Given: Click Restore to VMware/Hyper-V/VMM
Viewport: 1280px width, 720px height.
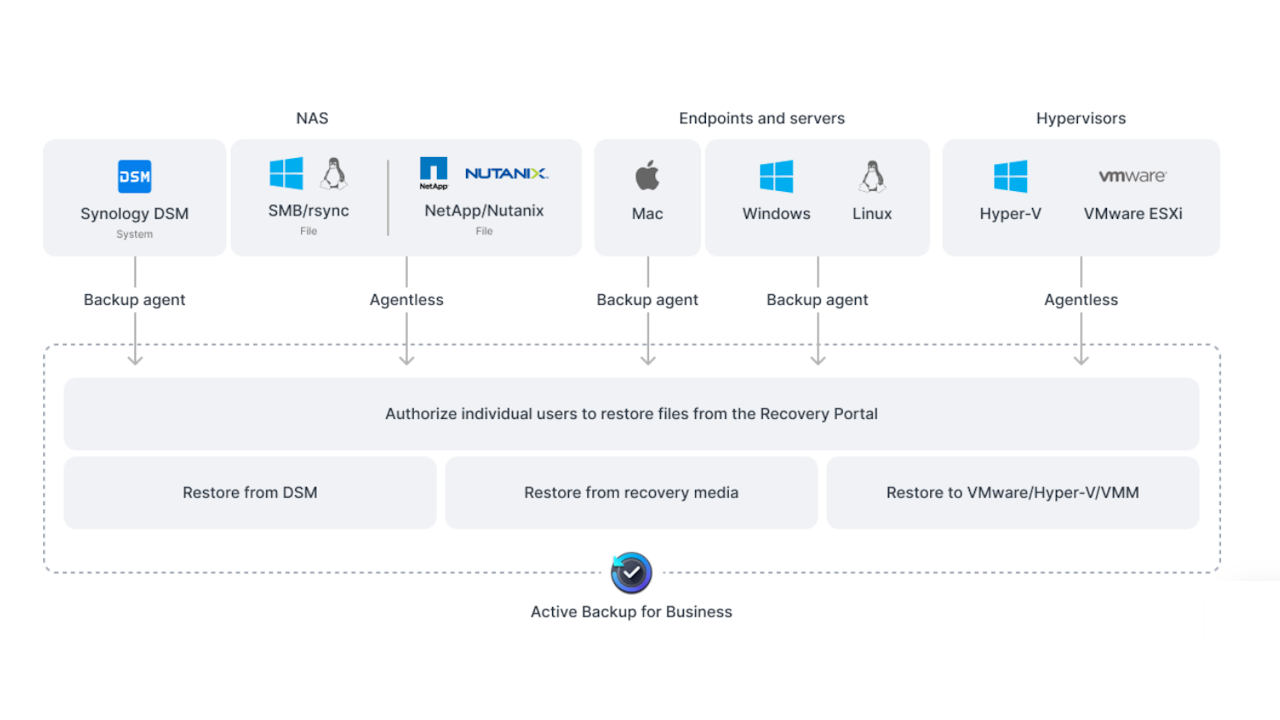Looking at the screenshot, I should (1013, 492).
